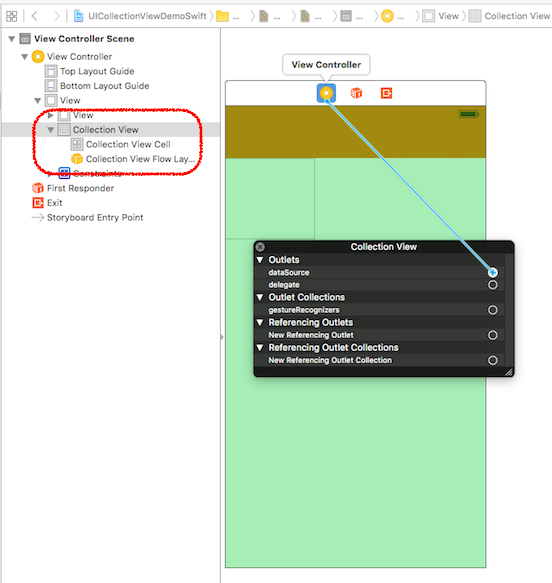
Task: Go forward with the right chevron
Action: (57, 16)
